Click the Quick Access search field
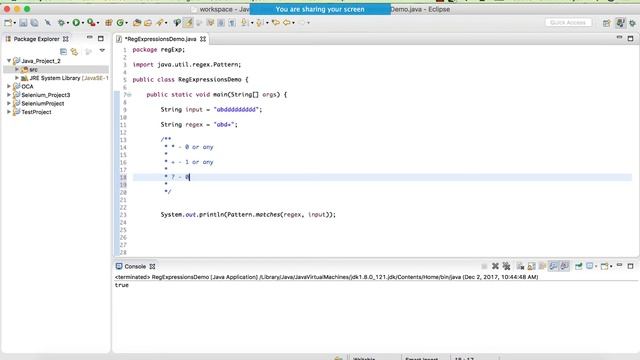The image size is (640, 360). (568, 23)
